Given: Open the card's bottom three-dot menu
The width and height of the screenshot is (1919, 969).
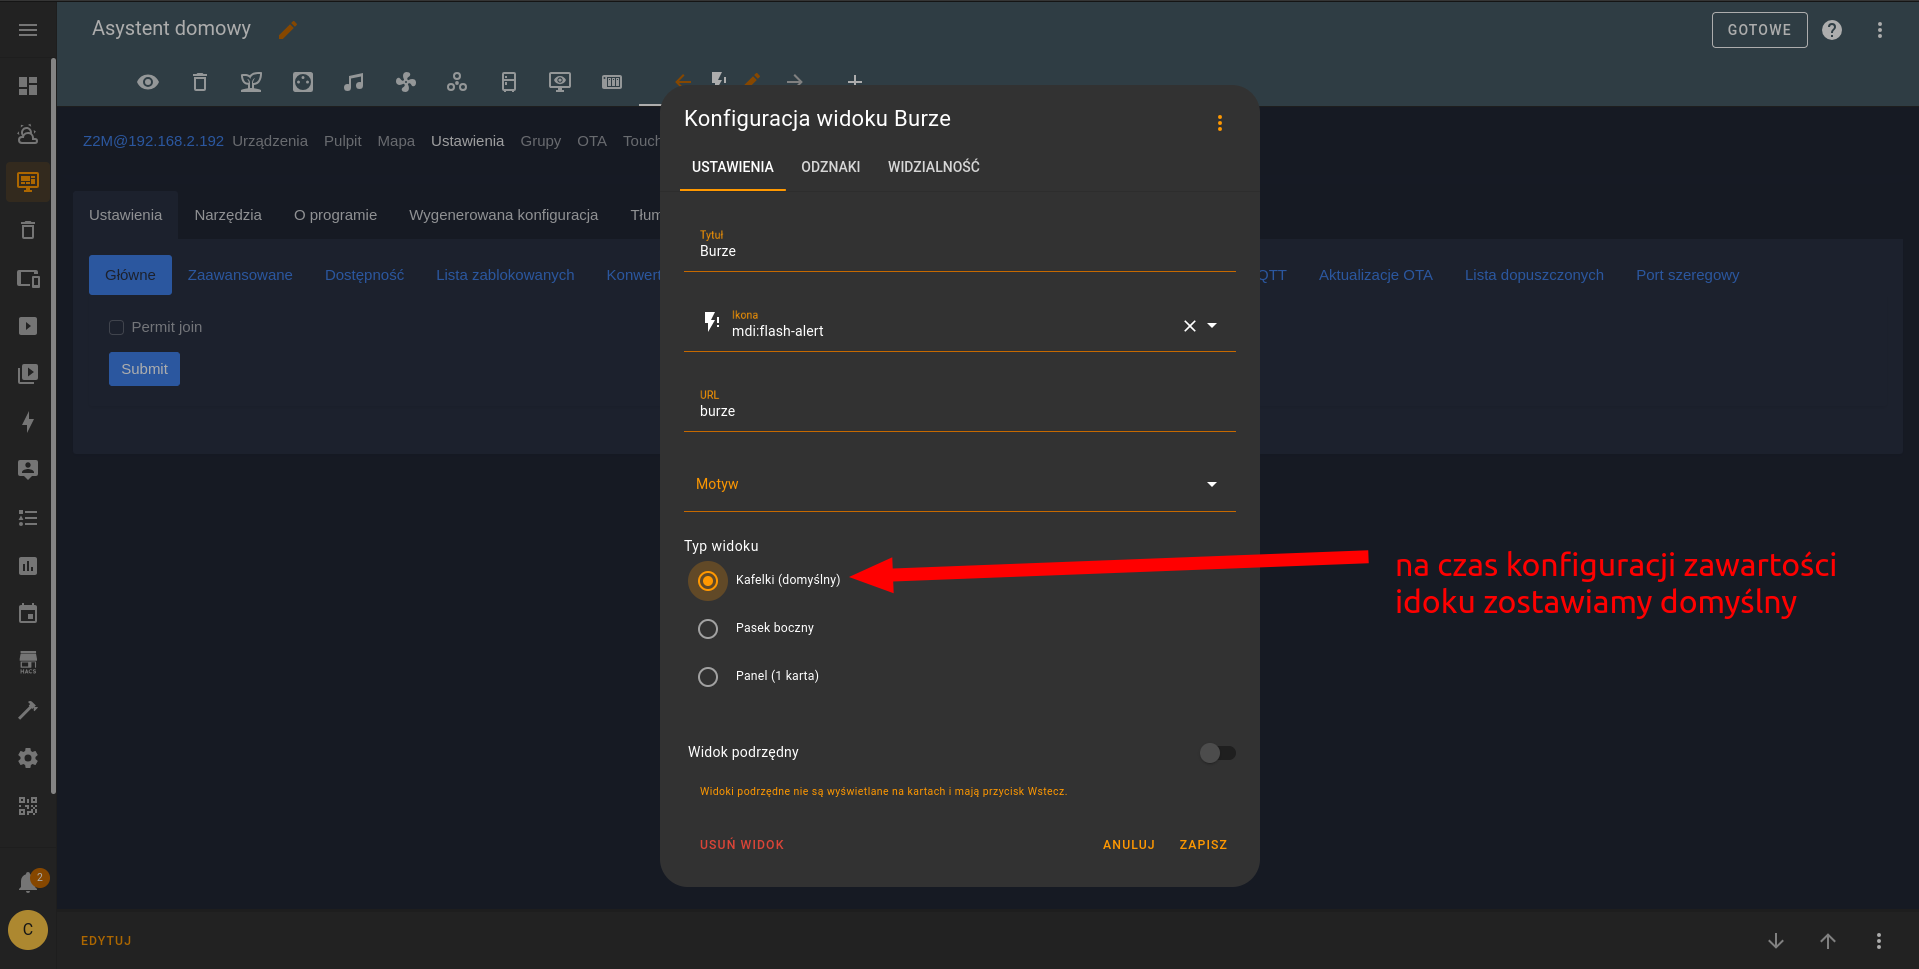Looking at the screenshot, I should coord(1879,941).
